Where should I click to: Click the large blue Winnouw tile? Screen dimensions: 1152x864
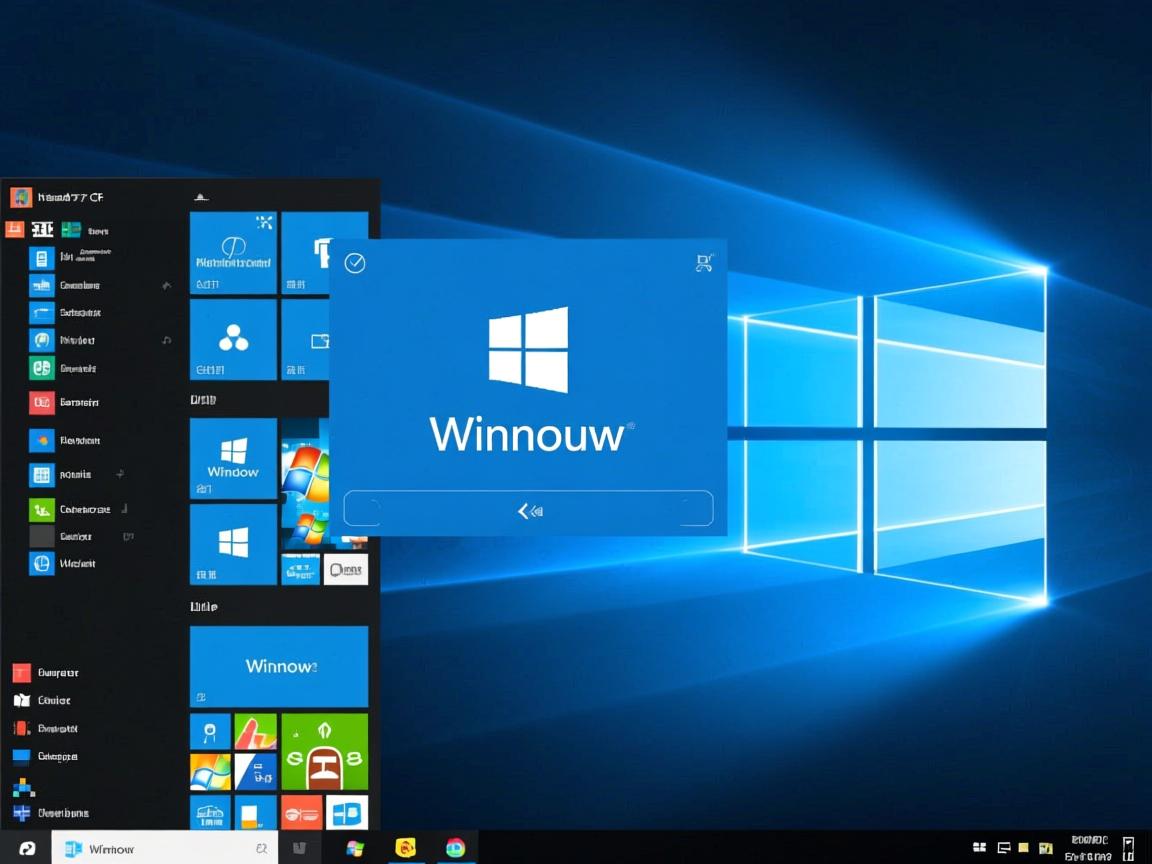point(279,666)
